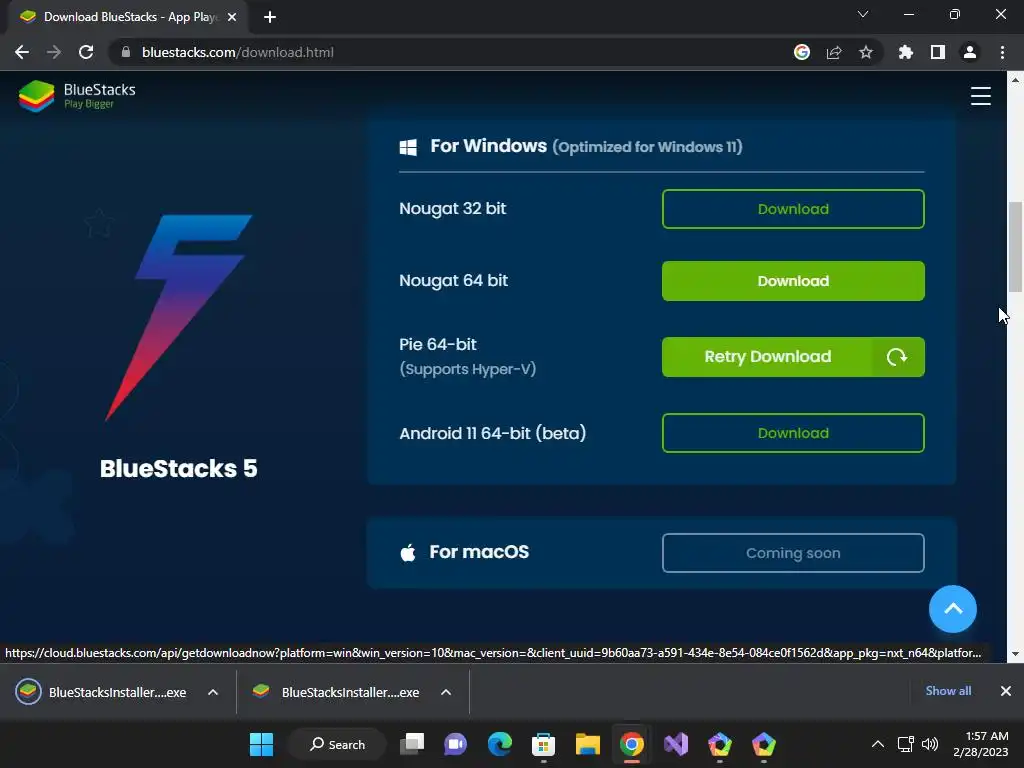Close the downloads bar
The image size is (1024, 768).
pos(1006,691)
